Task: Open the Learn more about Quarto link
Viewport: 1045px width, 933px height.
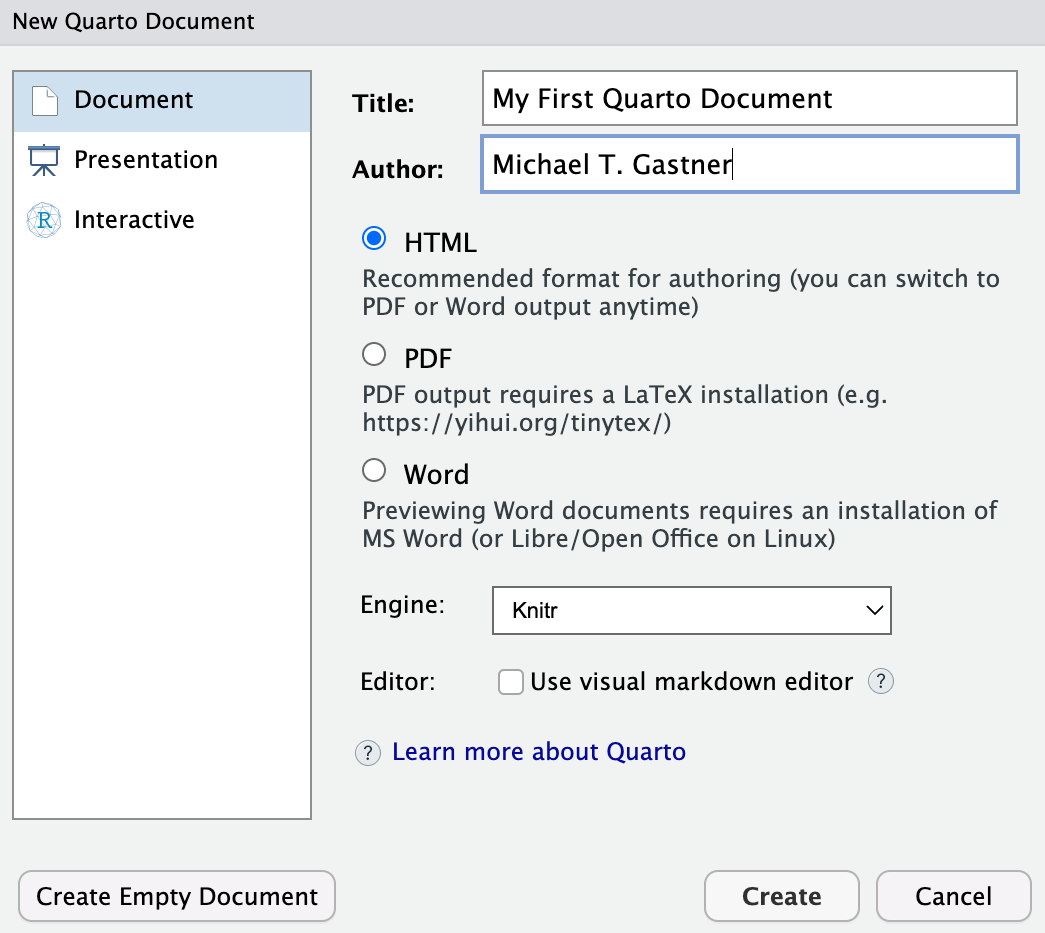Action: 538,752
